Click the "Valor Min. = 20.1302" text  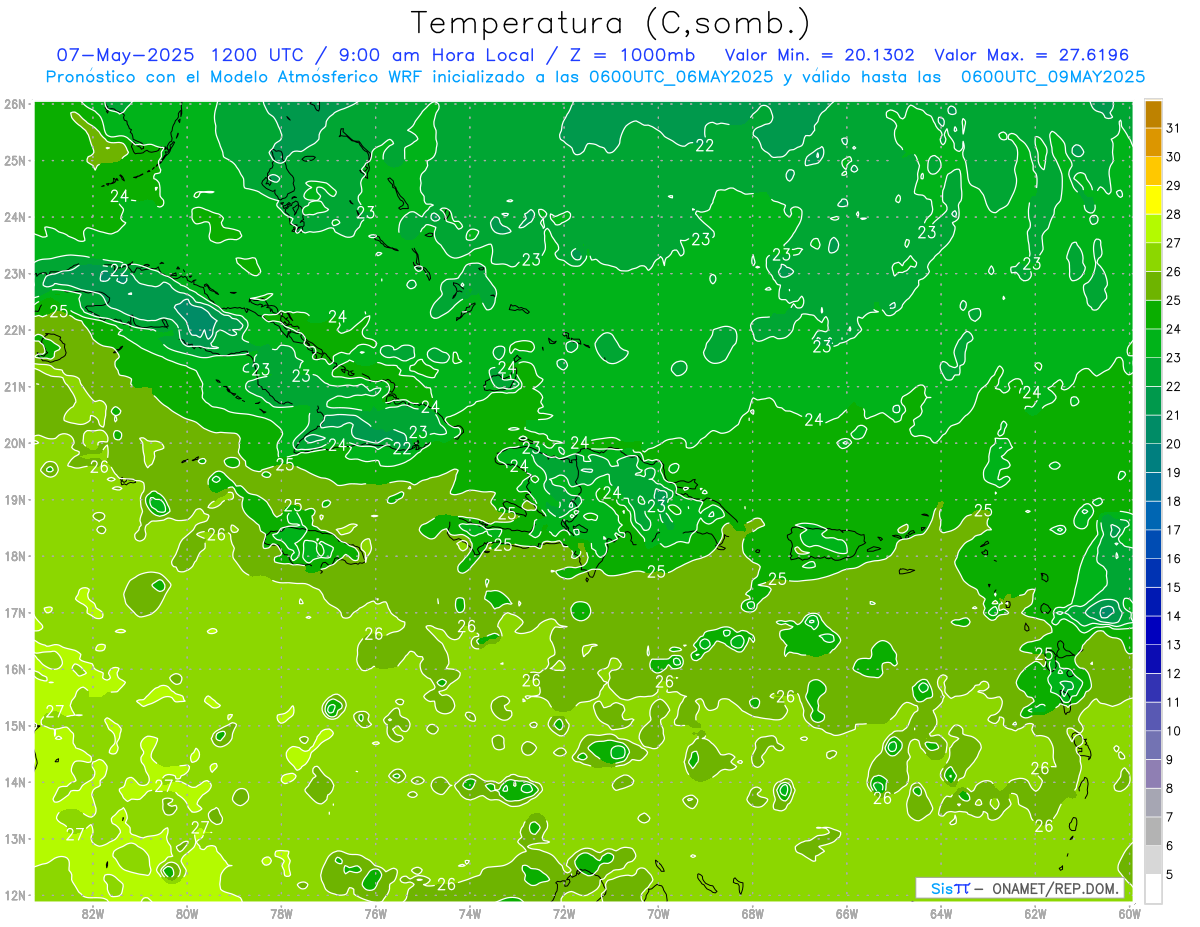tap(819, 55)
